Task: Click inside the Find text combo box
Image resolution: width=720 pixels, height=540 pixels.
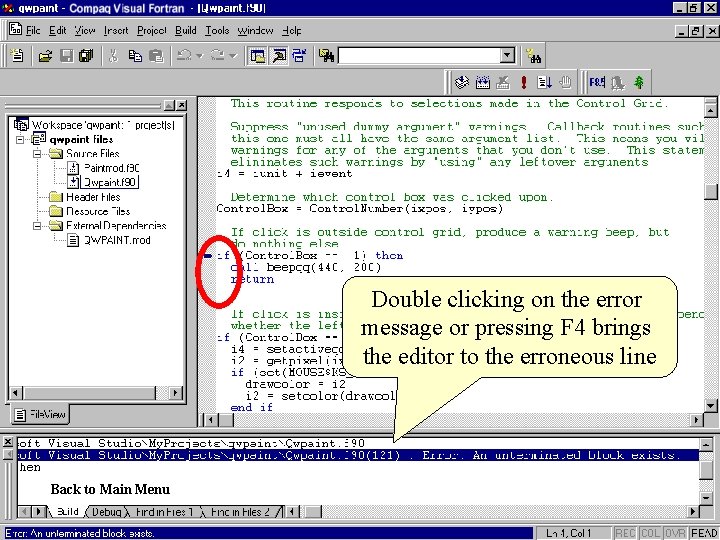Action: (419, 56)
